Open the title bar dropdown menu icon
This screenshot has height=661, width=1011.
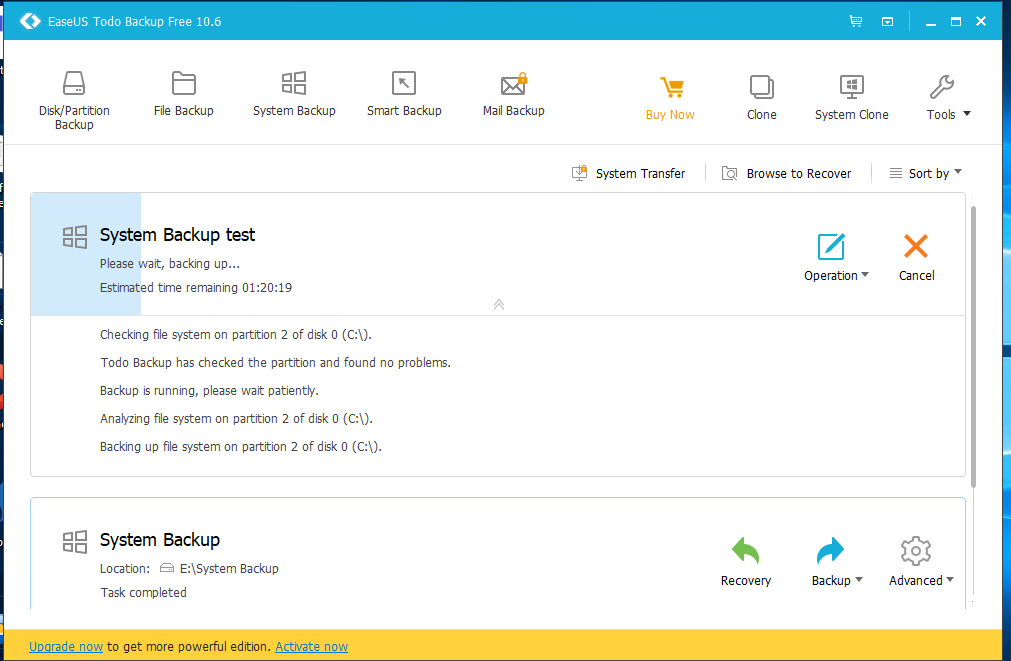point(888,21)
